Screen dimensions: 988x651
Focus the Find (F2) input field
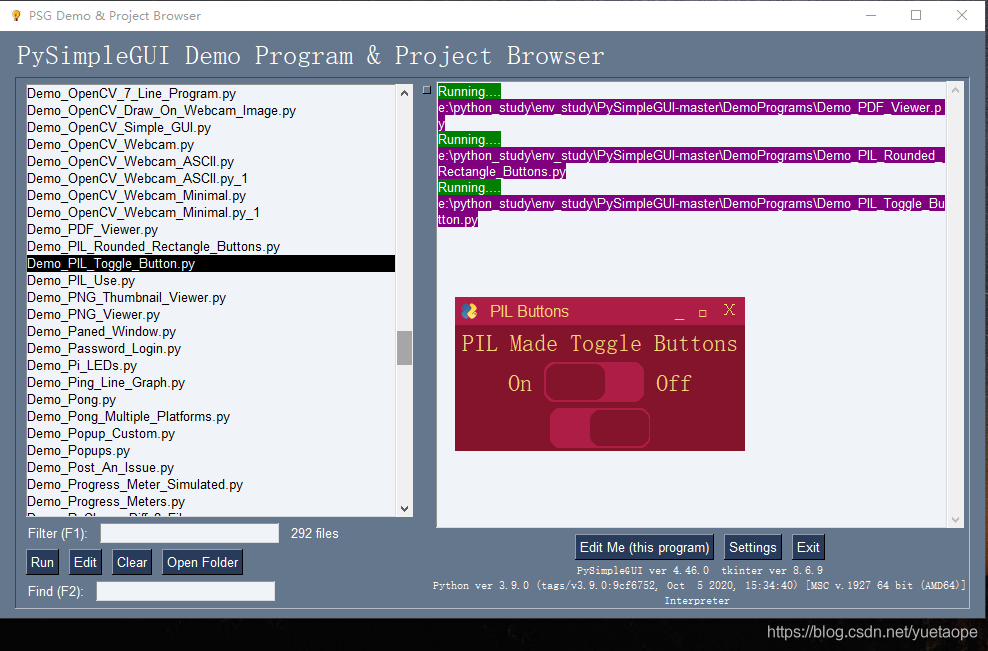(x=185, y=591)
